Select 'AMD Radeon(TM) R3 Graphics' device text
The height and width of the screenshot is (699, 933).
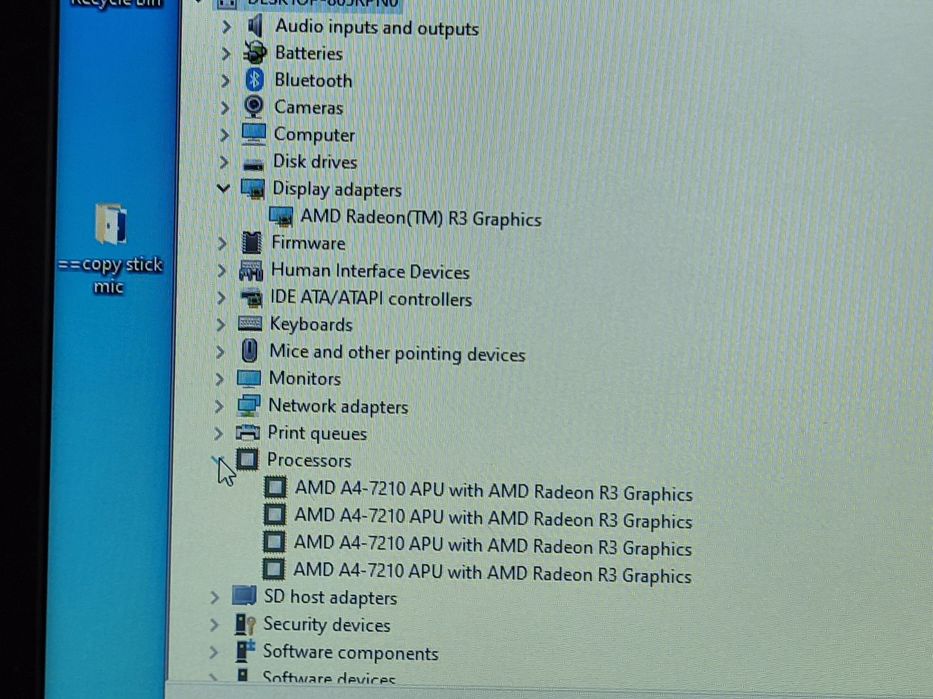pyautogui.click(x=421, y=218)
